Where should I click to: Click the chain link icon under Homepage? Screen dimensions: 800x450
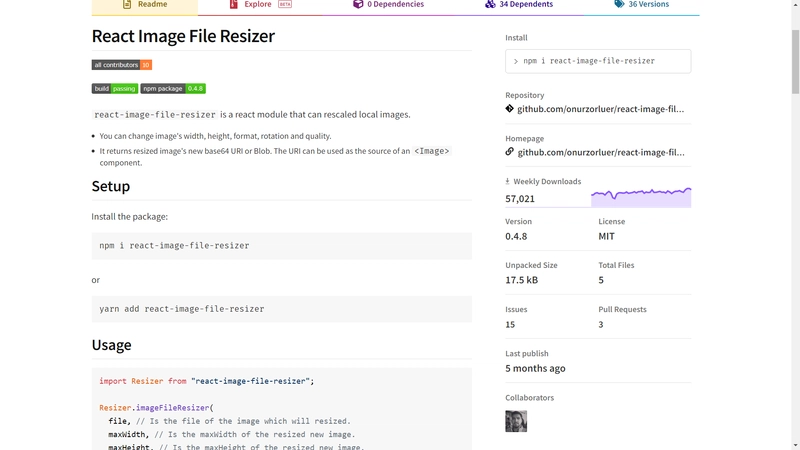(509, 152)
